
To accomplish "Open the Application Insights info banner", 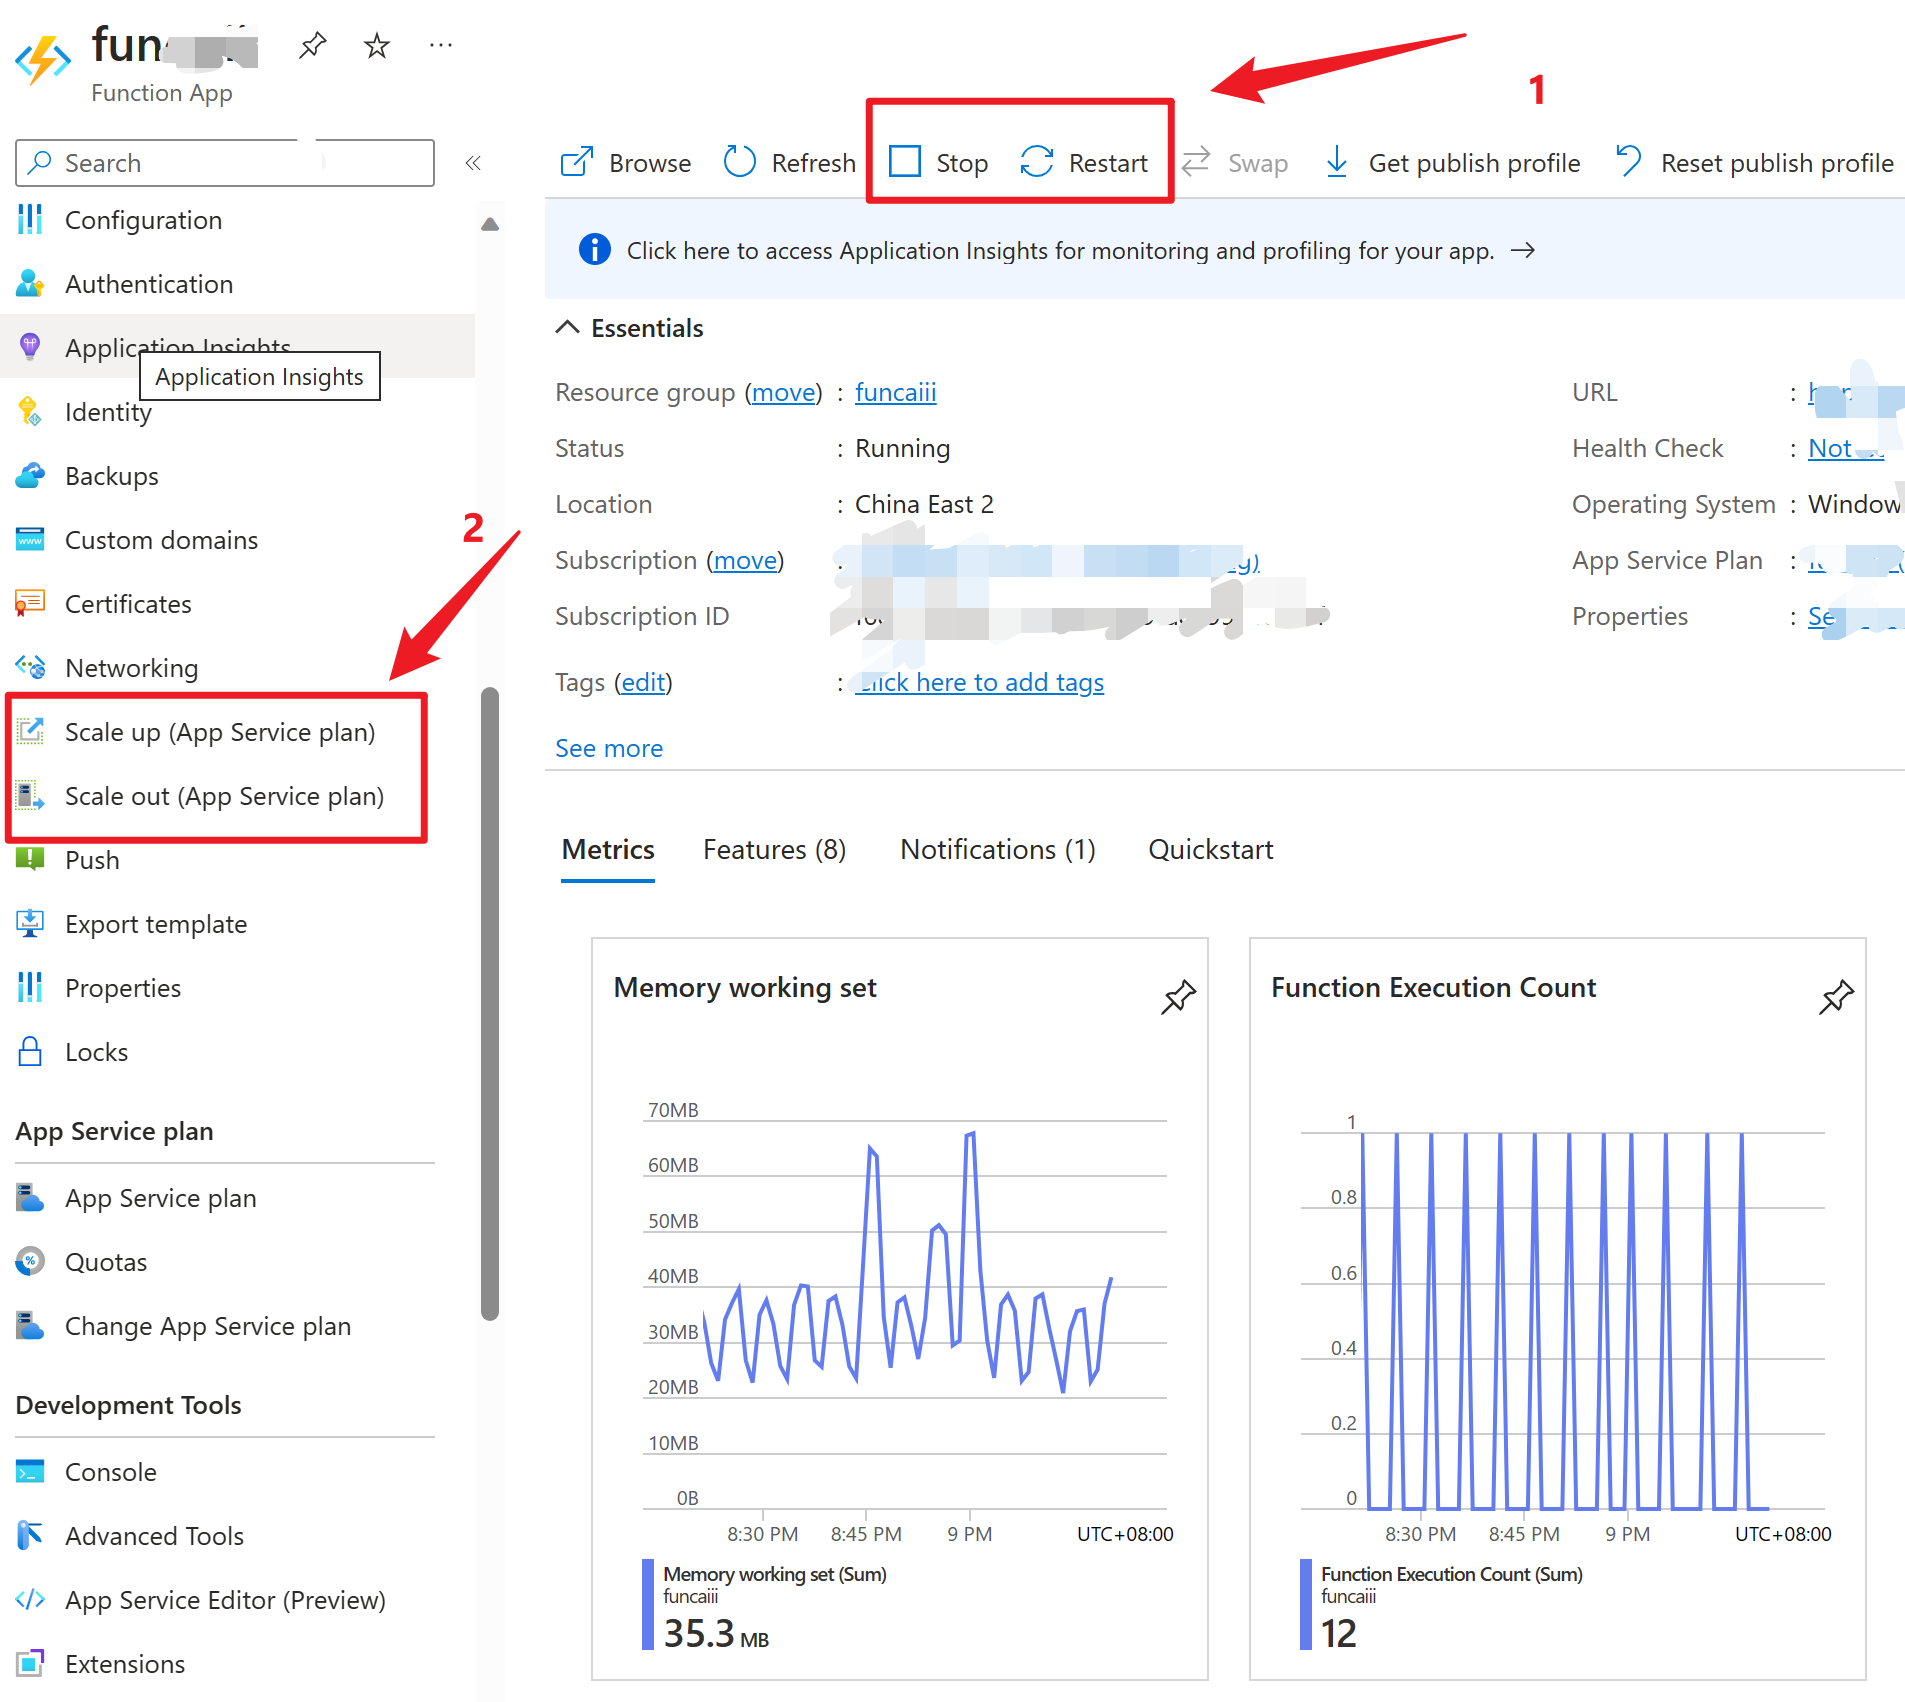I will tap(1060, 250).
